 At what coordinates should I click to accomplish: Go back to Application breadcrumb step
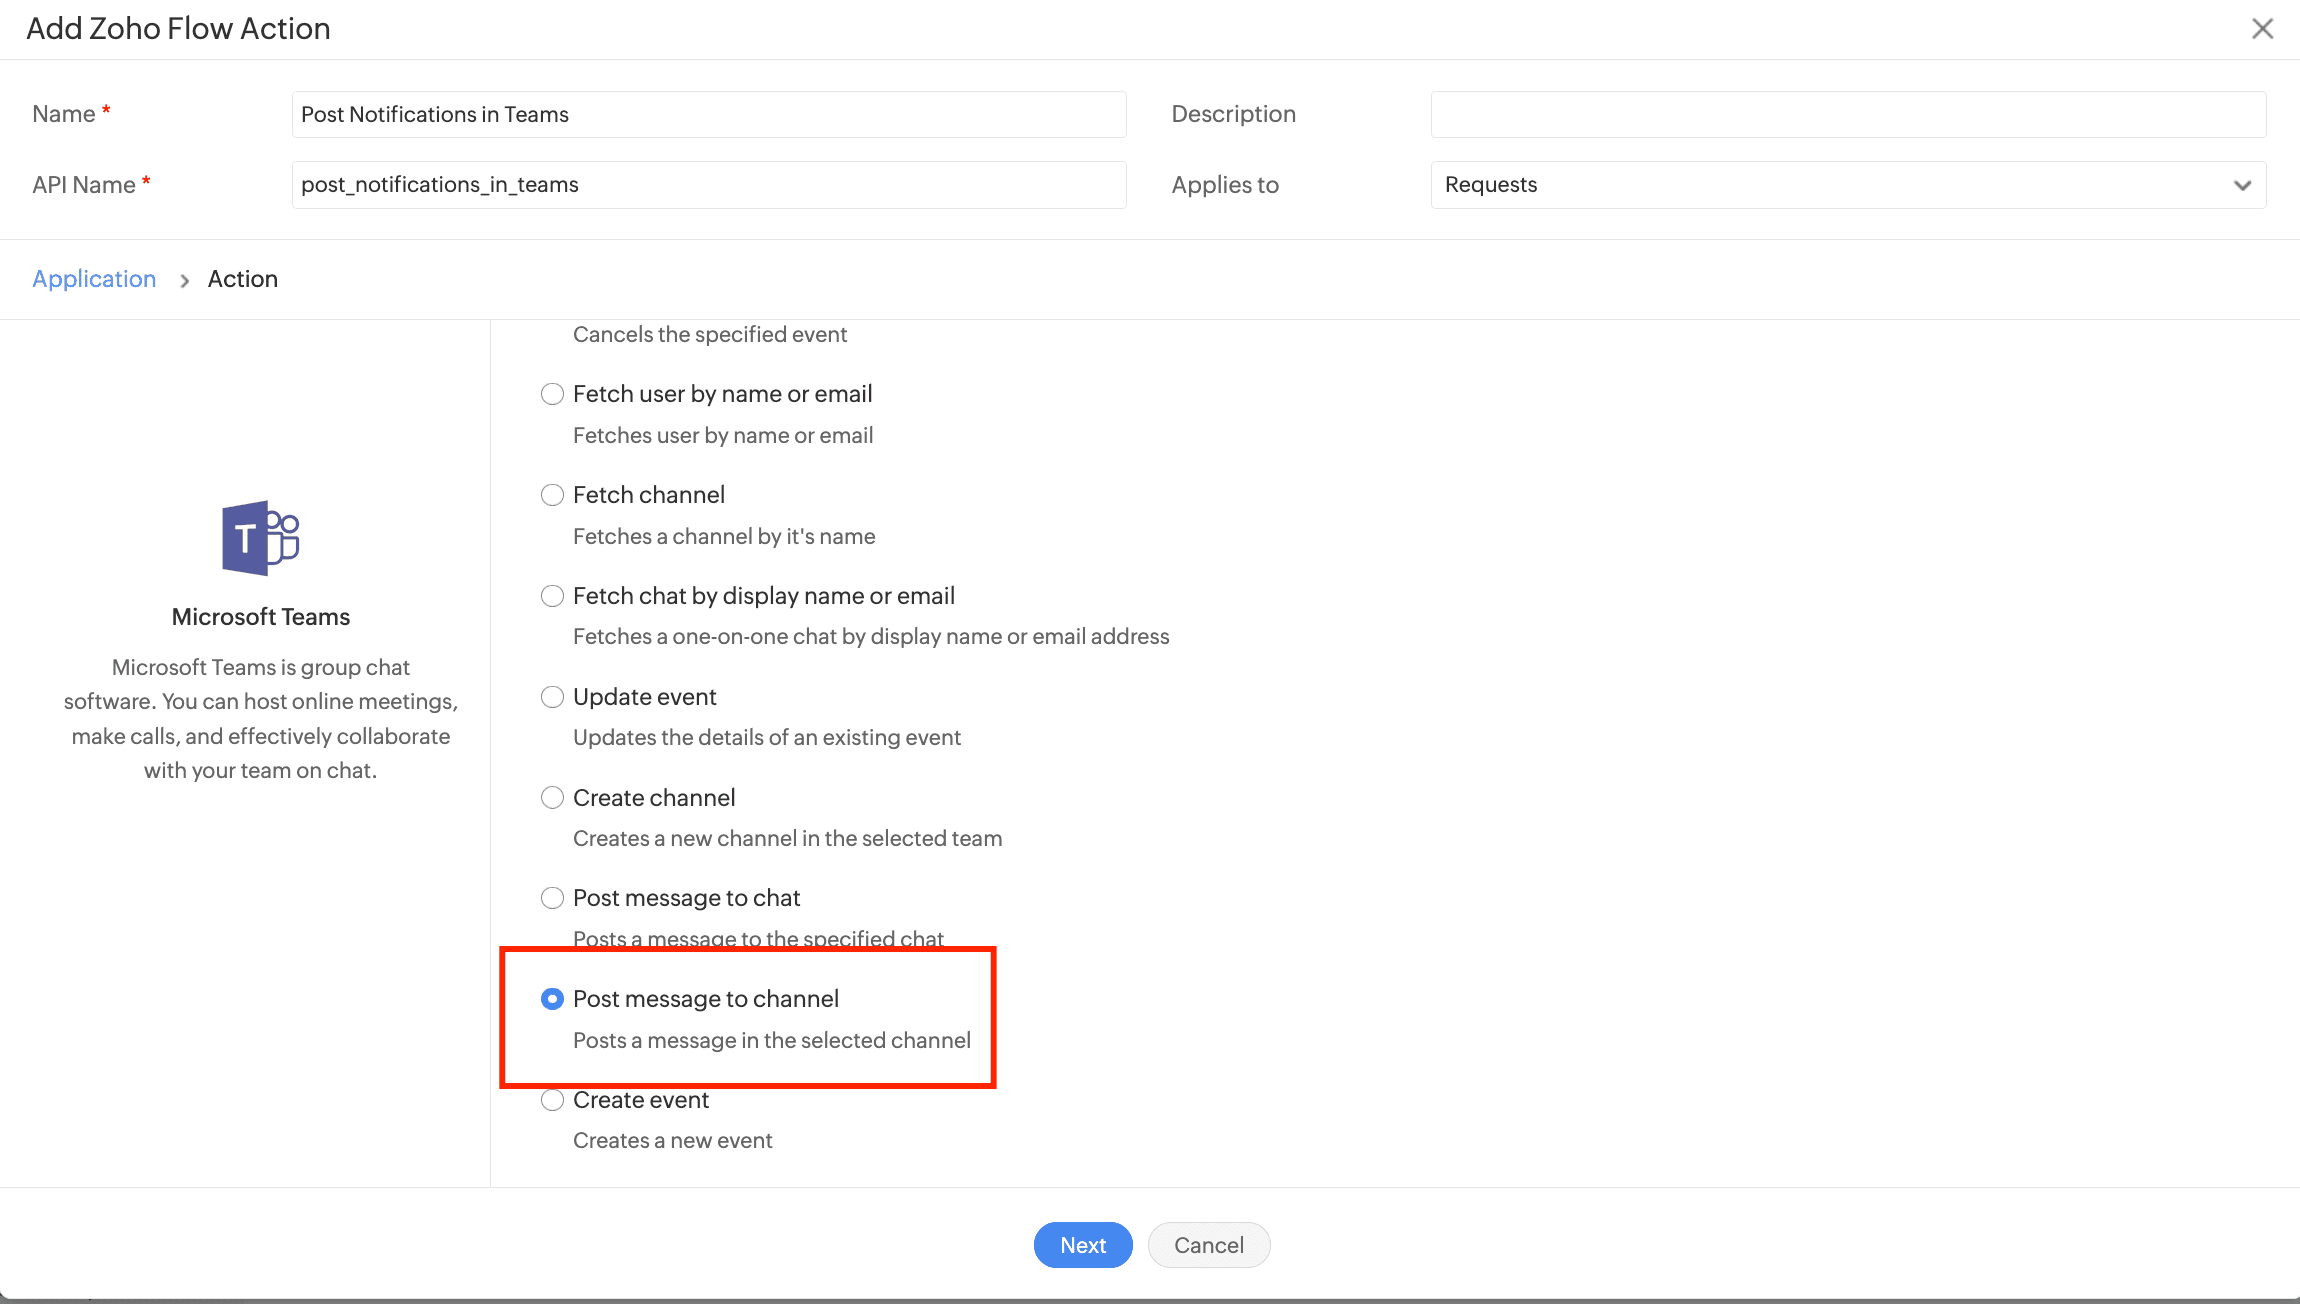tap(94, 279)
